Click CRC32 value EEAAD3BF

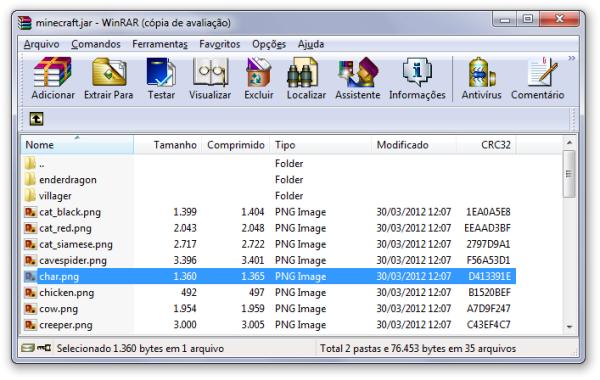487,228
